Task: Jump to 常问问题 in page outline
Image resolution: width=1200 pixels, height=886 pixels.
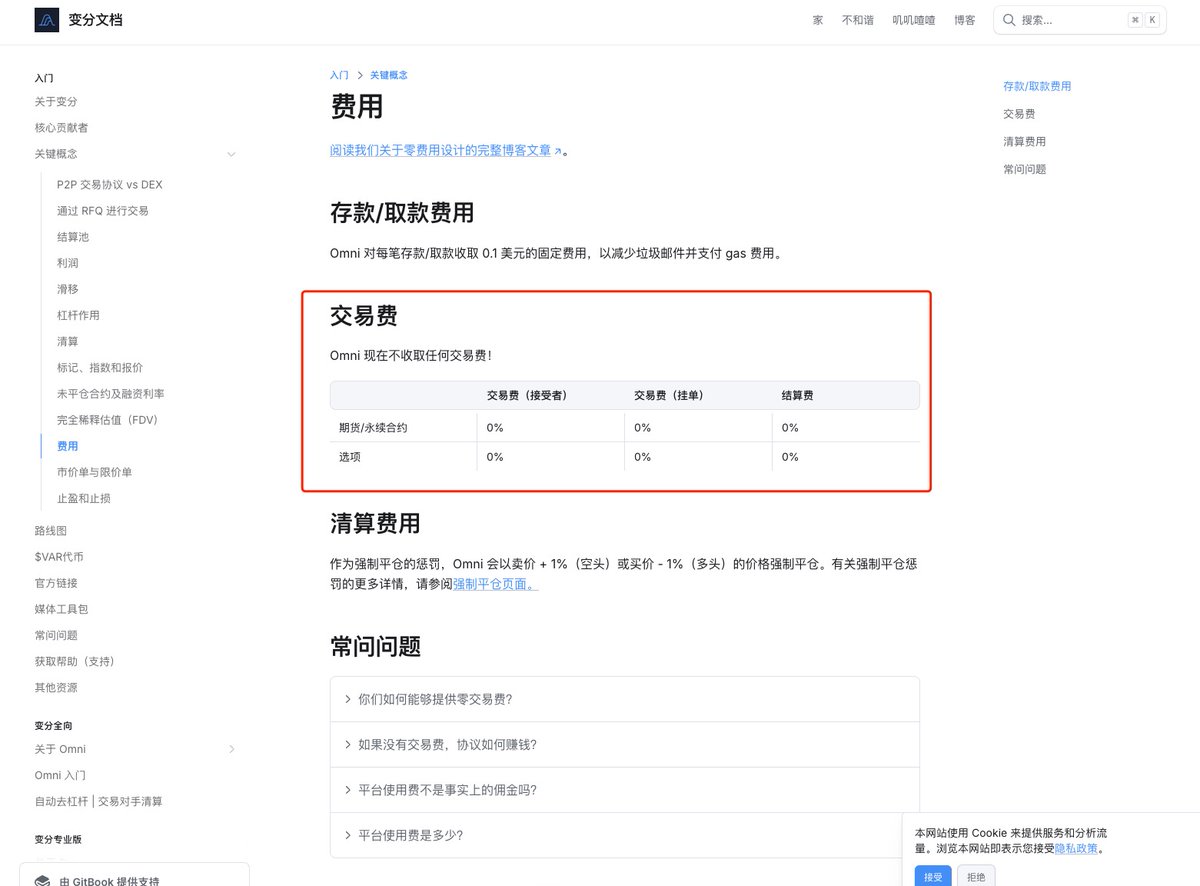Action: [1024, 170]
